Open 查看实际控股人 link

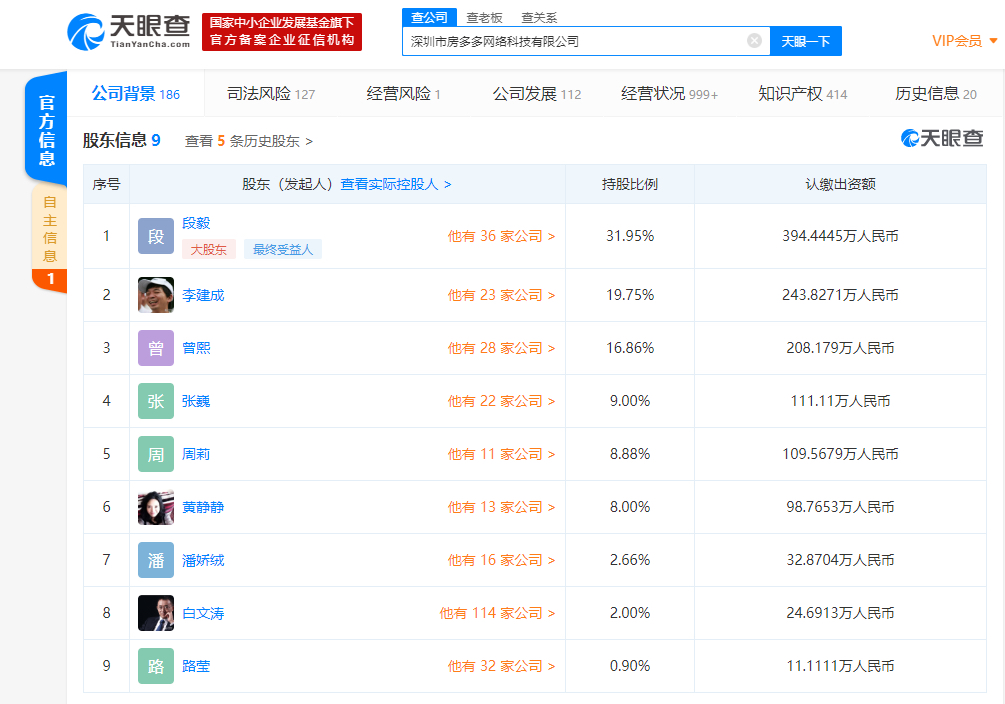395,185
